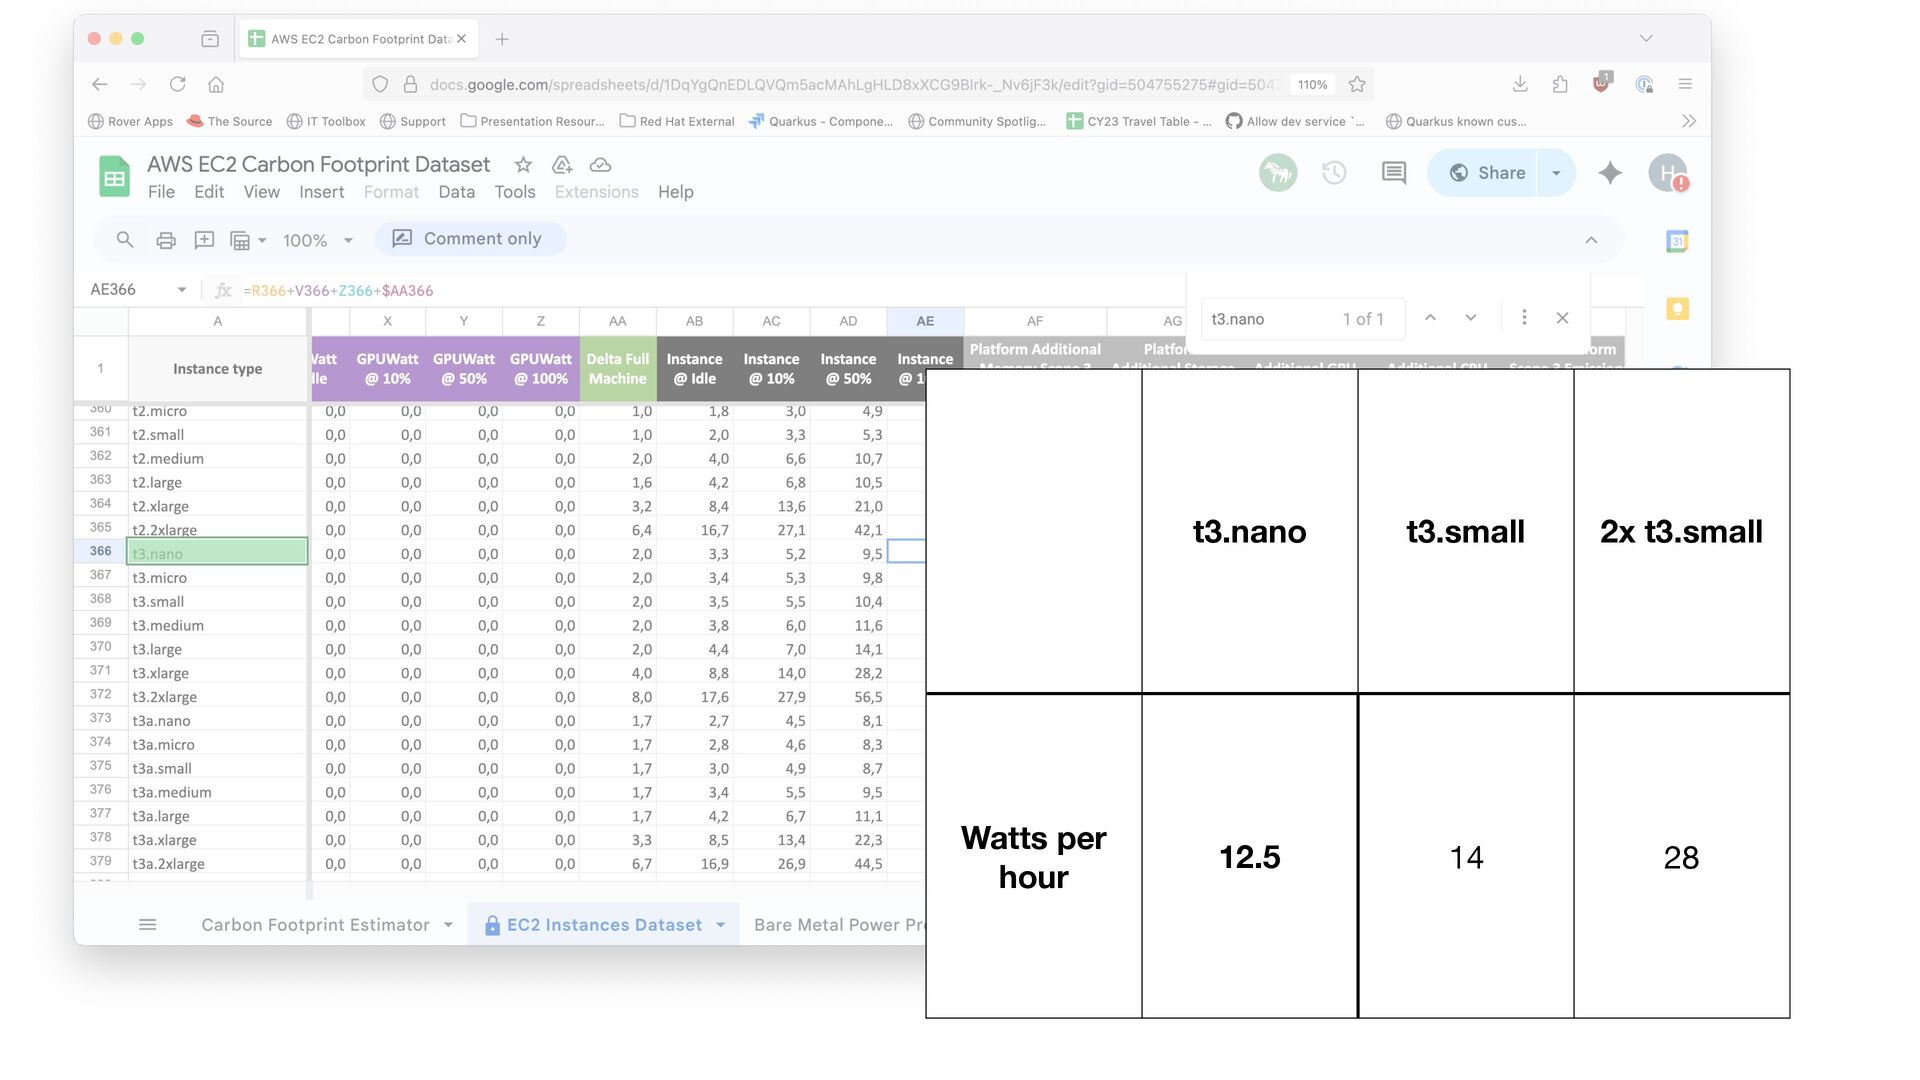The width and height of the screenshot is (1920, 1080).
Task: Open version history clock icon
Action: pos(1334,173)
